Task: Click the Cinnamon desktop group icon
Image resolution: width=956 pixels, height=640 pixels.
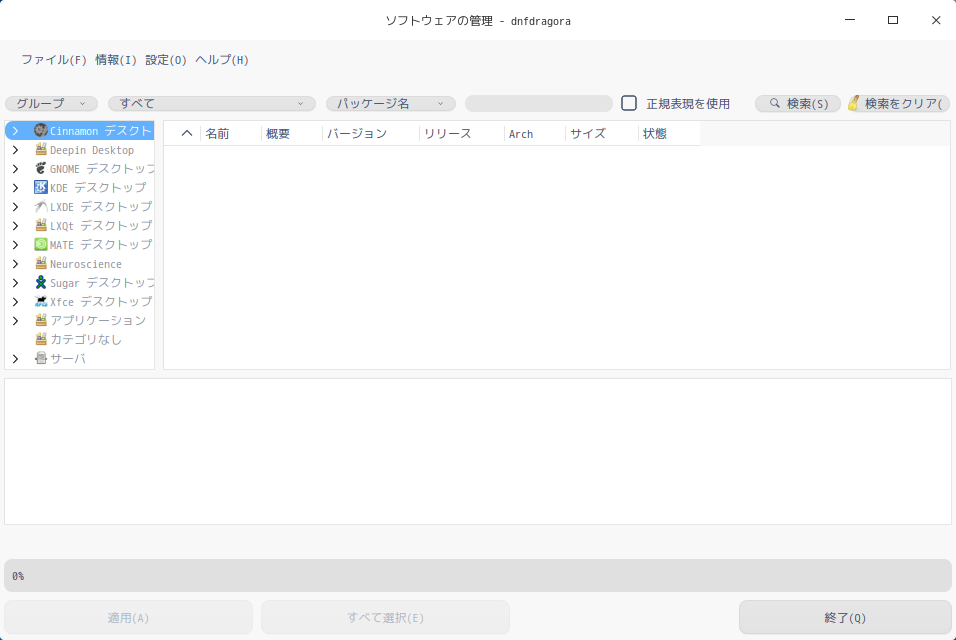Action: 41,130
